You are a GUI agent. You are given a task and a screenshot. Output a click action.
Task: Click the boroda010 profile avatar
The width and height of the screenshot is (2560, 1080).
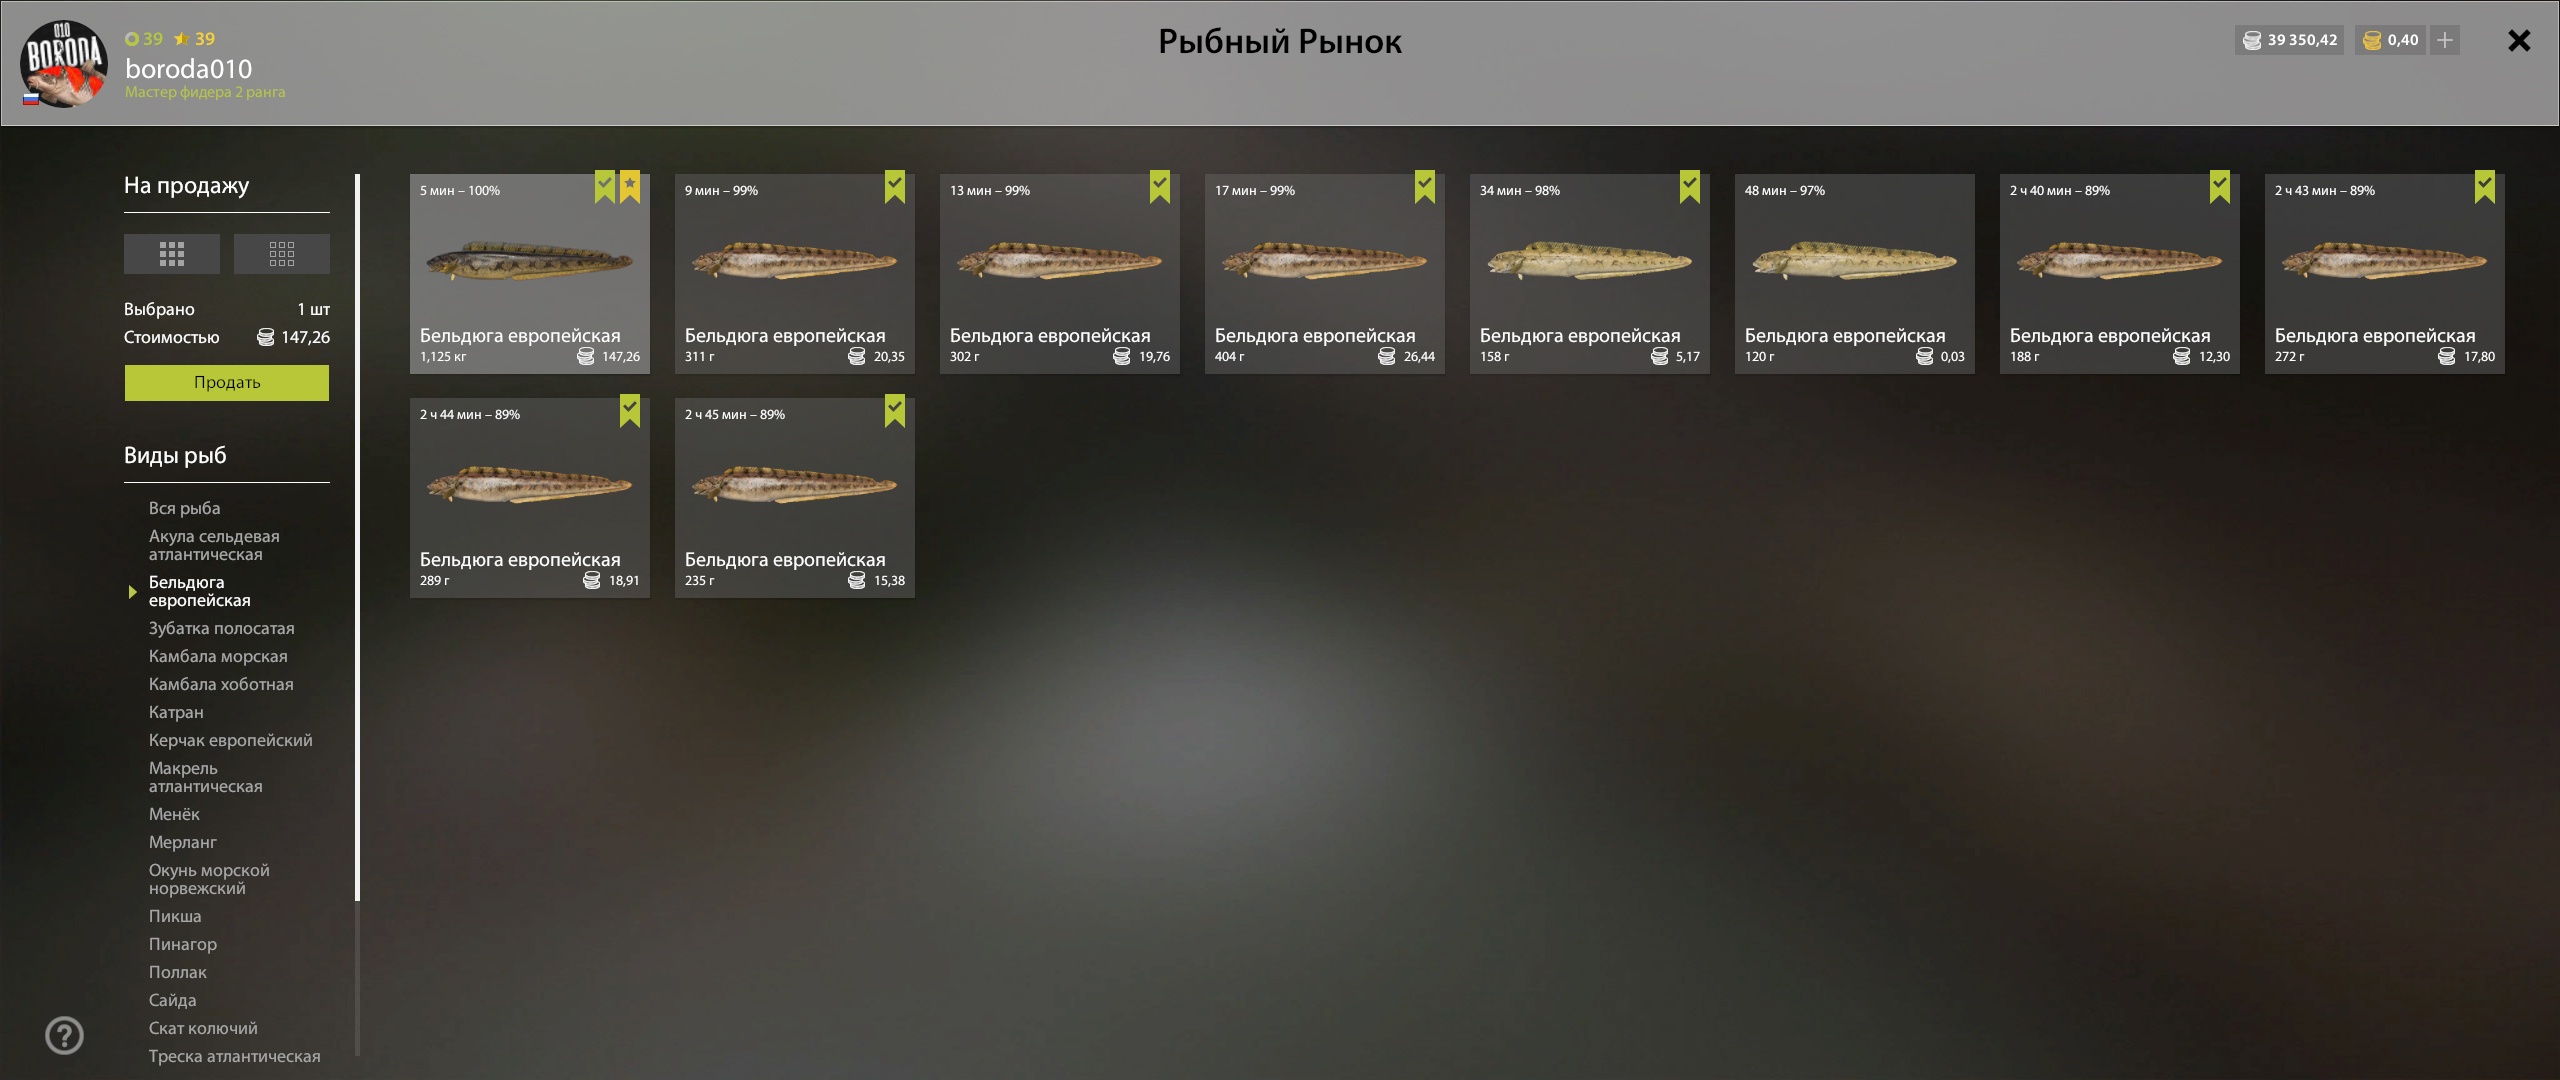(64, 63)
